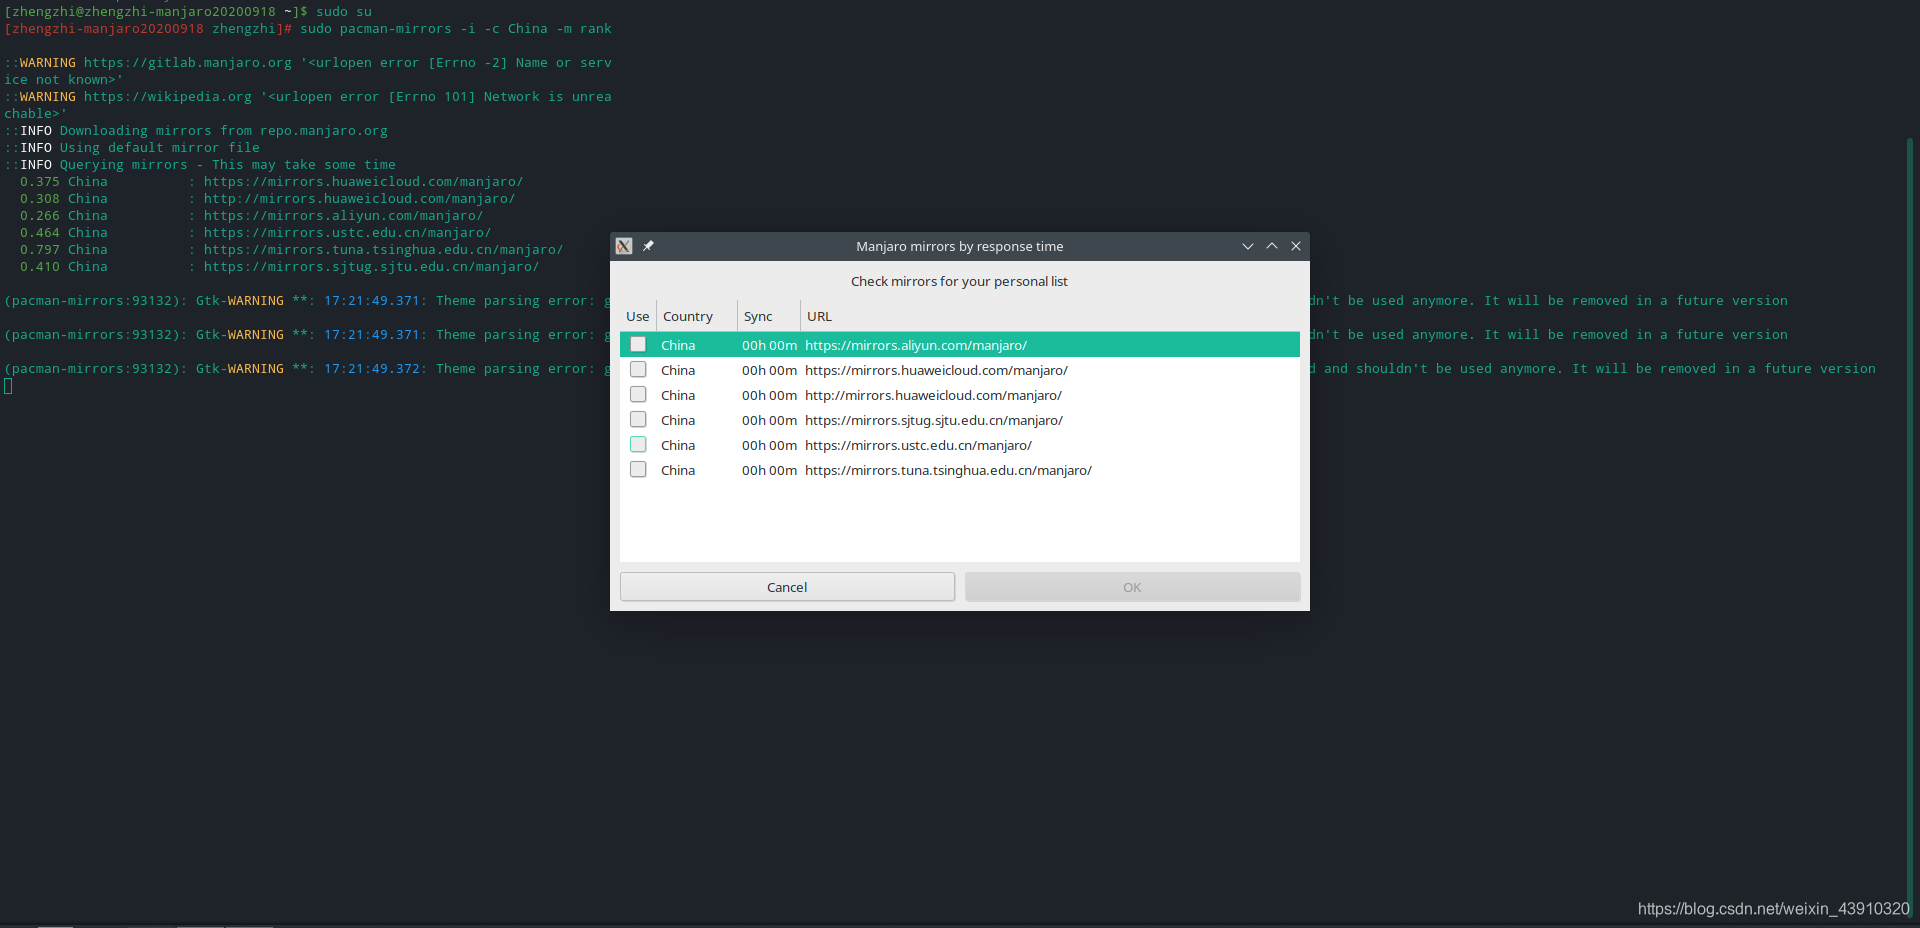Select the https://mirrors.aliyun.com/manjaro/ URL row
Screen dimensions: 1920x928
pos(960,345)
